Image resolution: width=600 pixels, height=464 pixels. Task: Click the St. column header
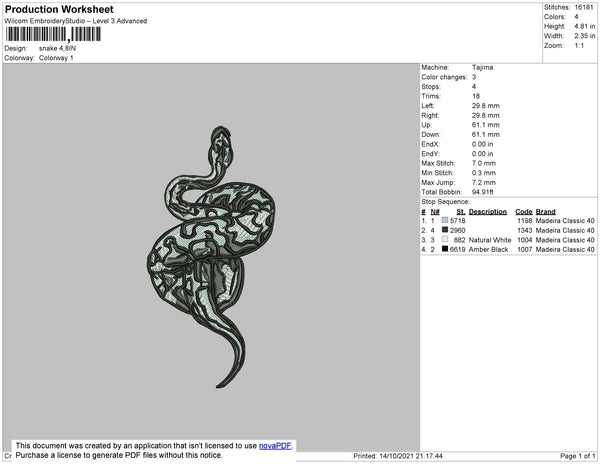[x=461, y=212]
